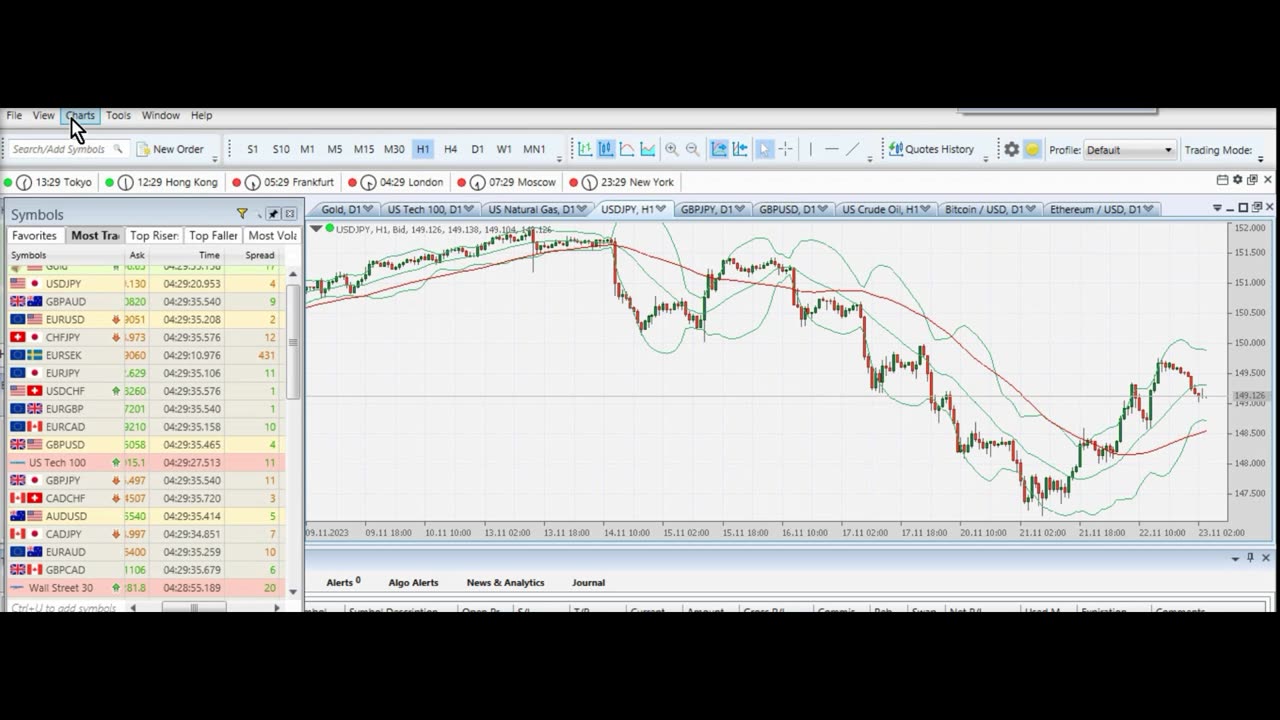Image resolution: width=1280 pixels, height=720 pixels.
Task: Open the Tokyo clock icon
Action: (24, 182)
